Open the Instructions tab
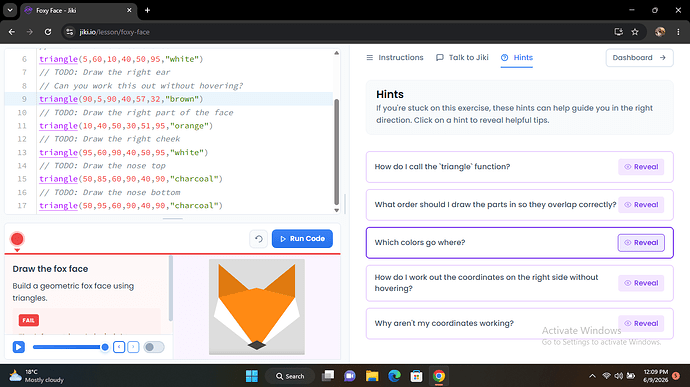Viewport: 690px width, 387px height. 395,58
